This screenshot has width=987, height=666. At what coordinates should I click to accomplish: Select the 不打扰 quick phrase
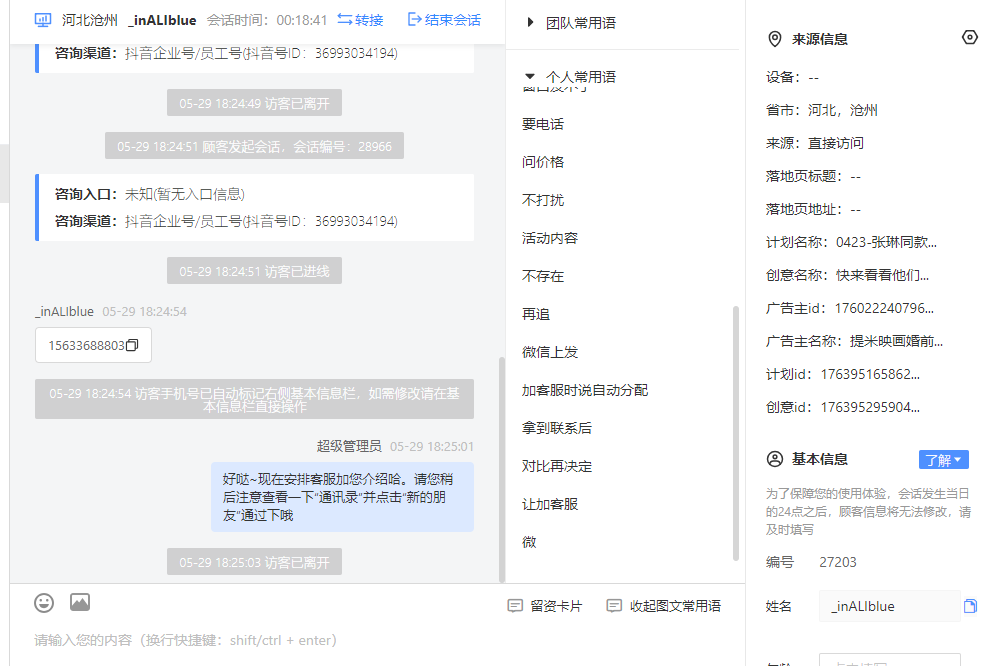click(543, 200)
